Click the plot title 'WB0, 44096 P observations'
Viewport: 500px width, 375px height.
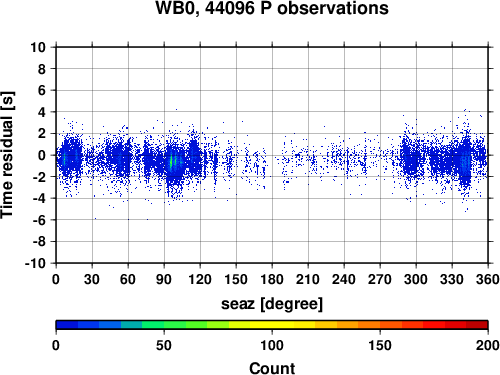point(272,8)
